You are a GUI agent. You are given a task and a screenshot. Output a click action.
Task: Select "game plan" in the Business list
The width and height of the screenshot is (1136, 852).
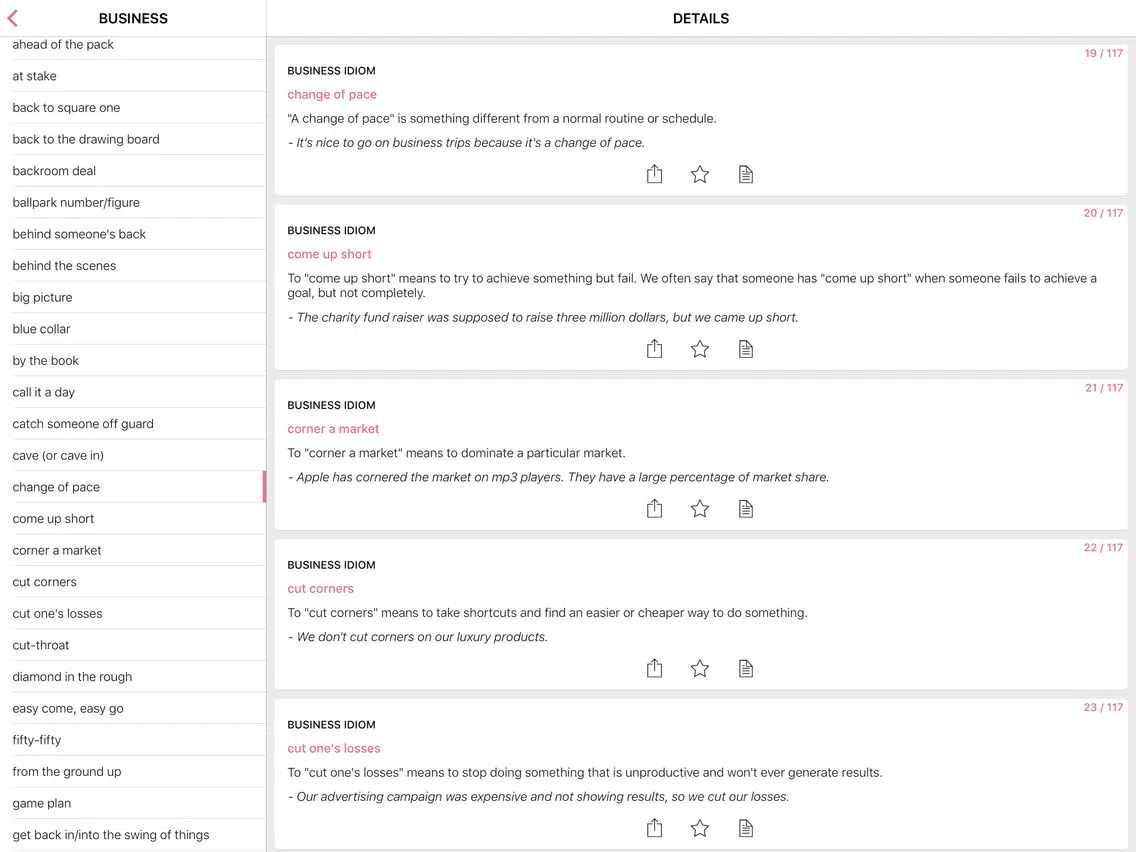(x=133, y=803)
